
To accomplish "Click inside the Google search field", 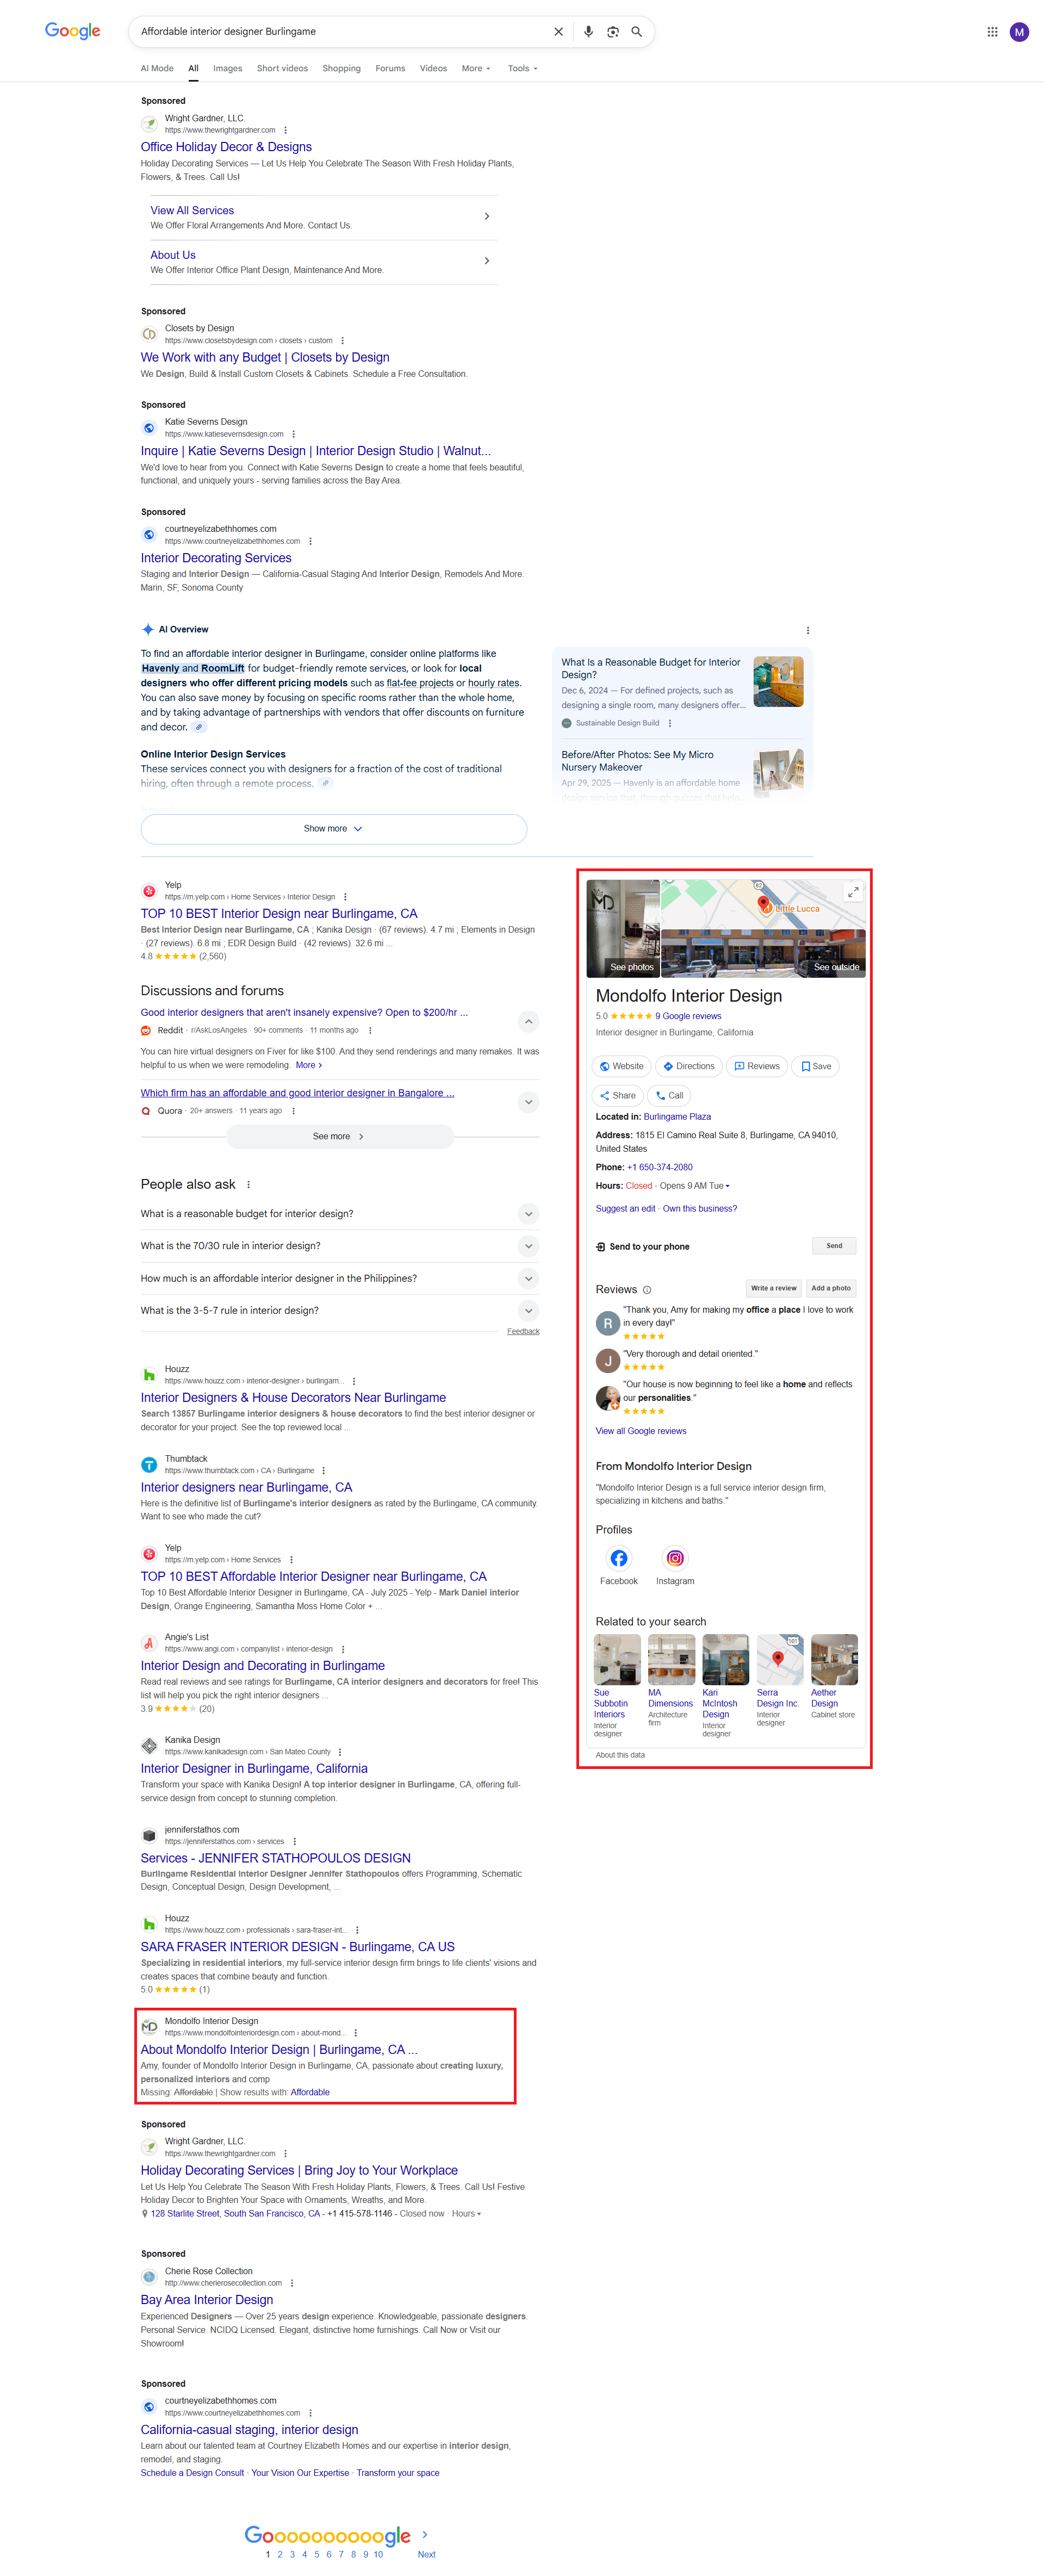I will click(x=340, y=32).
